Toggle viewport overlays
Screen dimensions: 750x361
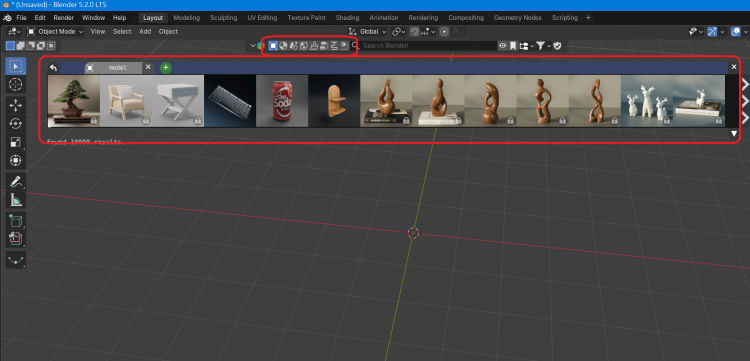point(736,32)
